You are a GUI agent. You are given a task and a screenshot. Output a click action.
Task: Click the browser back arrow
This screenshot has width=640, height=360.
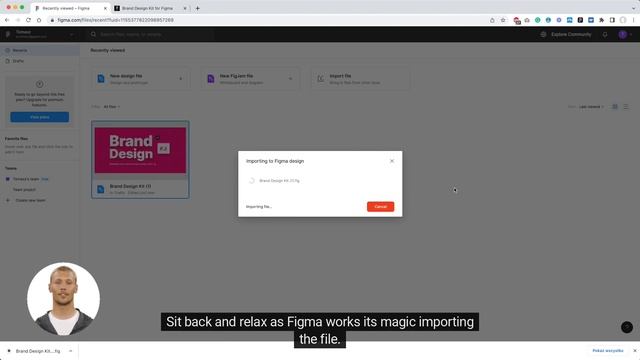point(7,20)
